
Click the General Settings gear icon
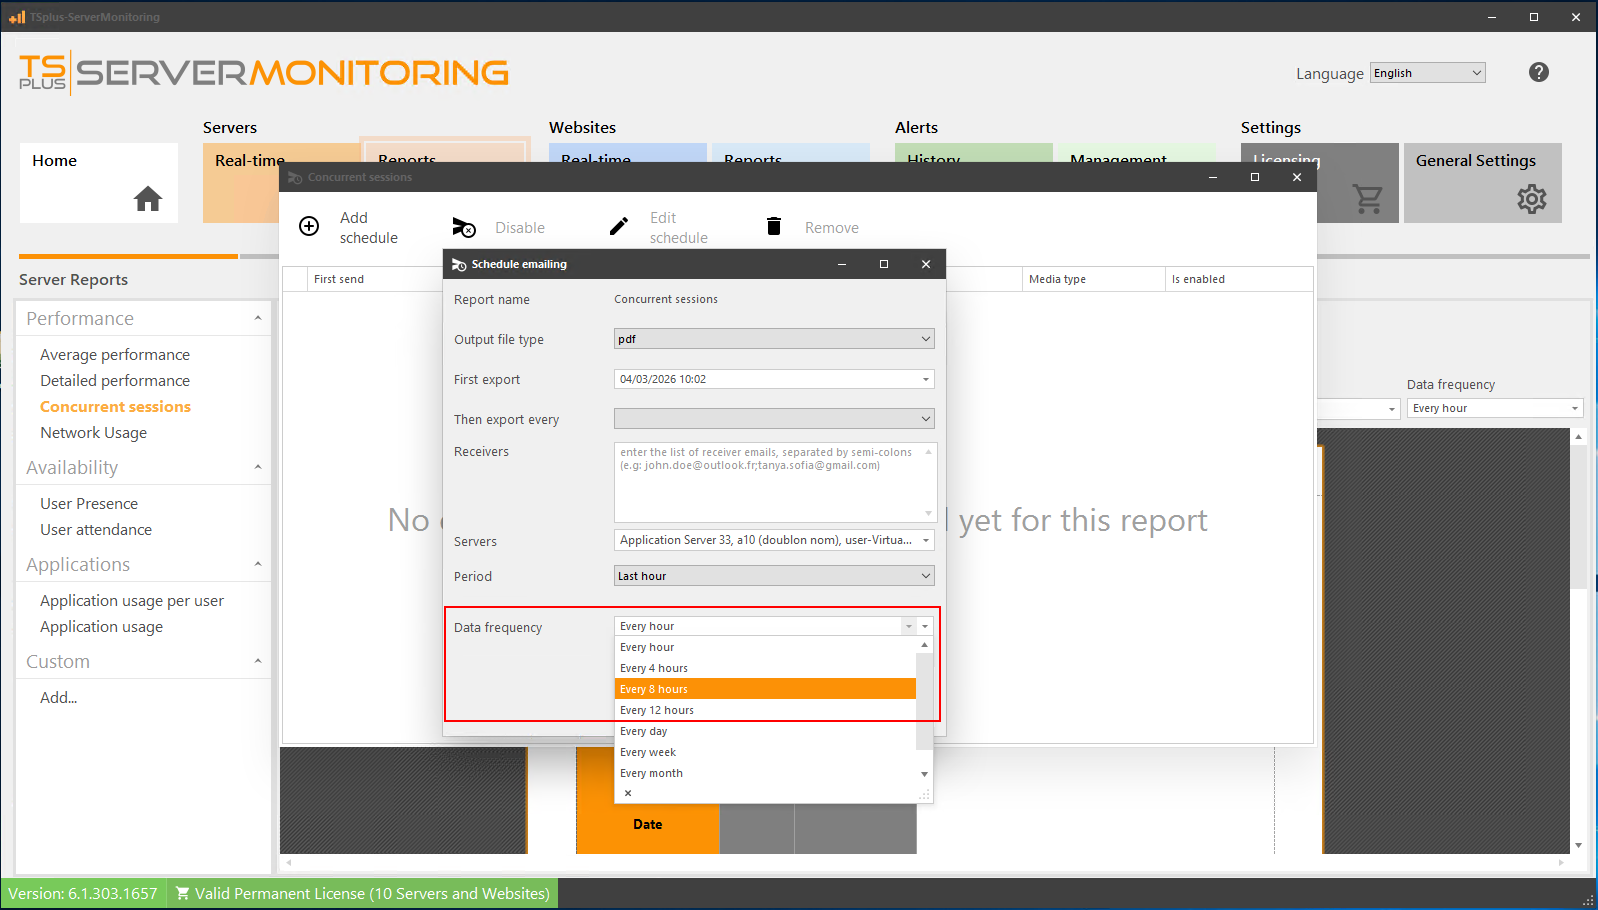tap(1531, 199)
